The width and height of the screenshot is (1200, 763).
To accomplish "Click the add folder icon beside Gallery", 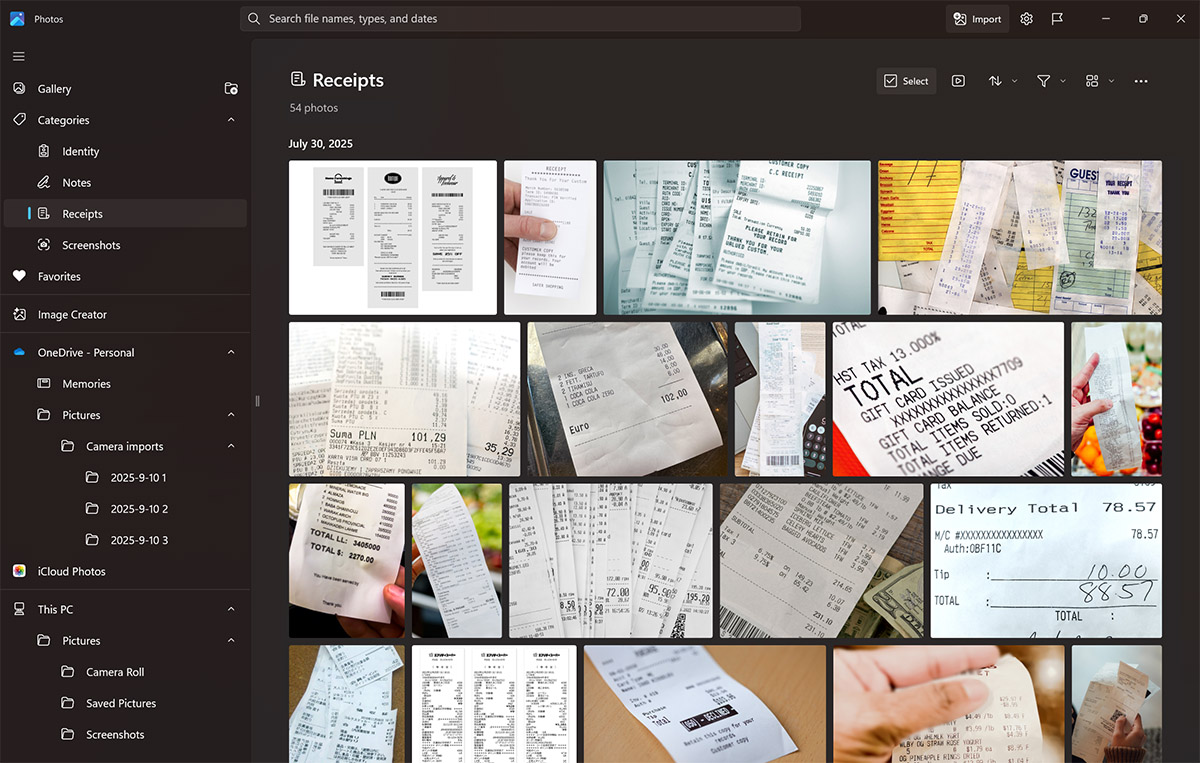I will point(231,89).
